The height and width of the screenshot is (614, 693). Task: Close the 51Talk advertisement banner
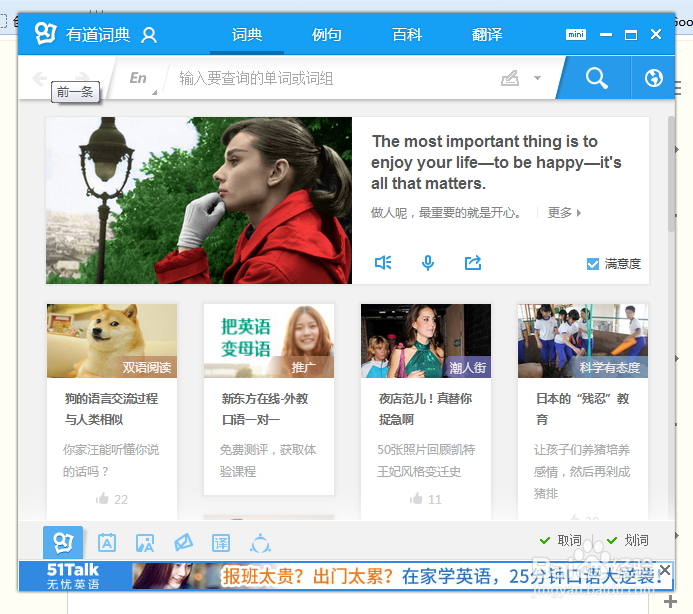tap(665, 570)
